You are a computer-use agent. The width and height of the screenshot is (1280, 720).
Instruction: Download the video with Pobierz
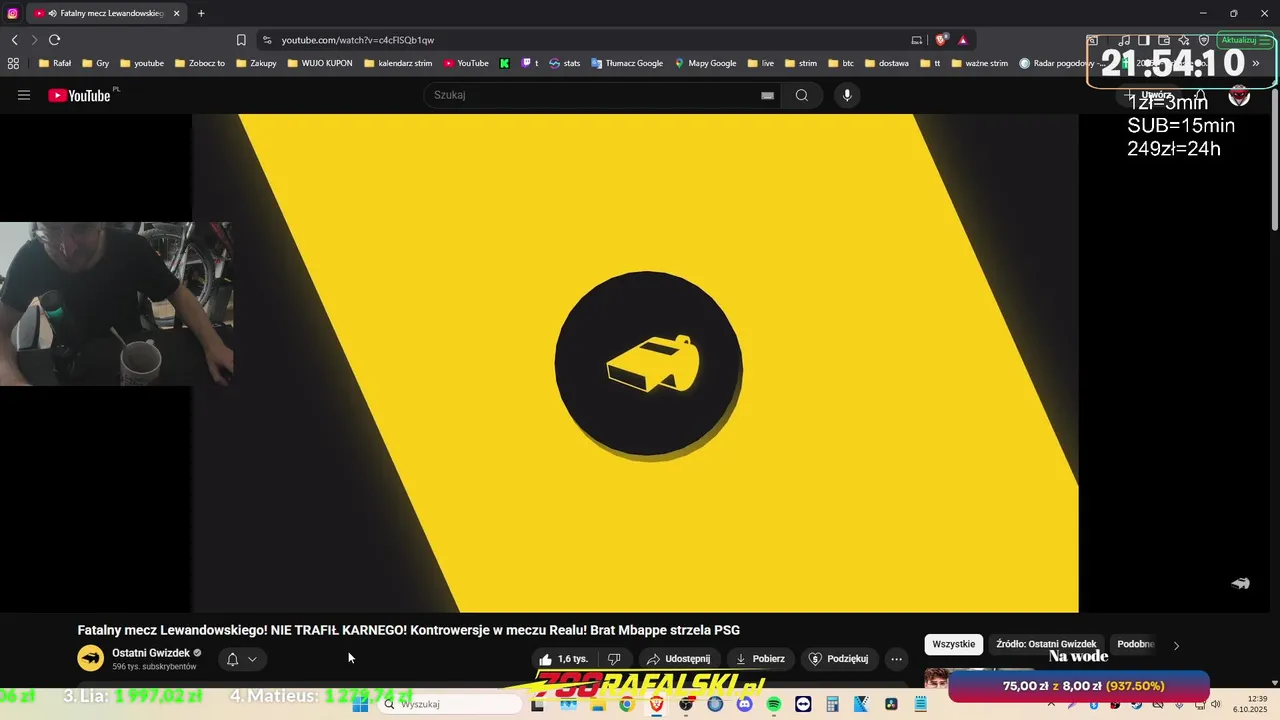(760, 659)
